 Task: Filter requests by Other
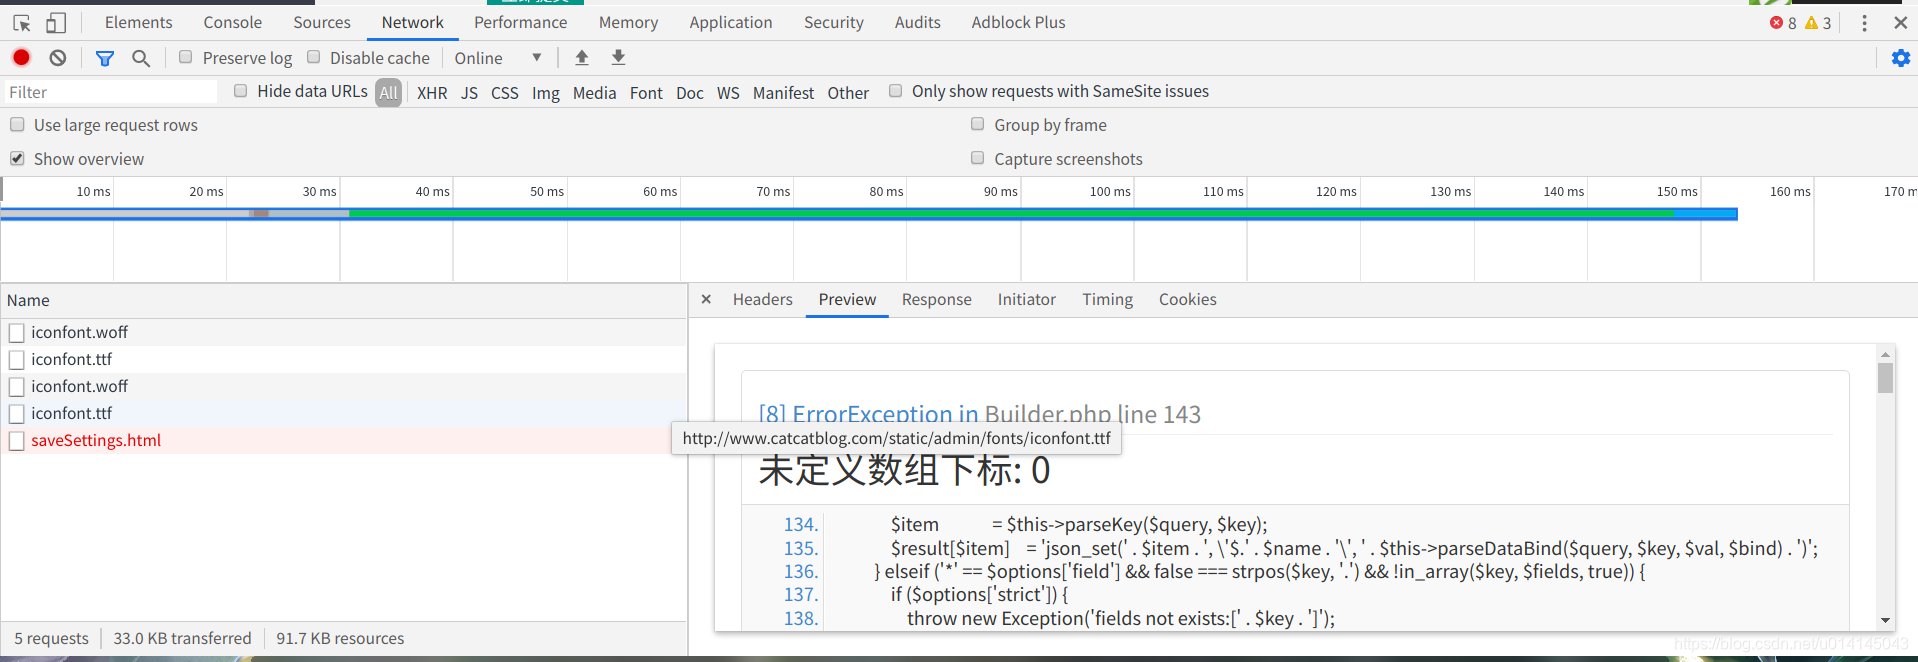point(848,92)
